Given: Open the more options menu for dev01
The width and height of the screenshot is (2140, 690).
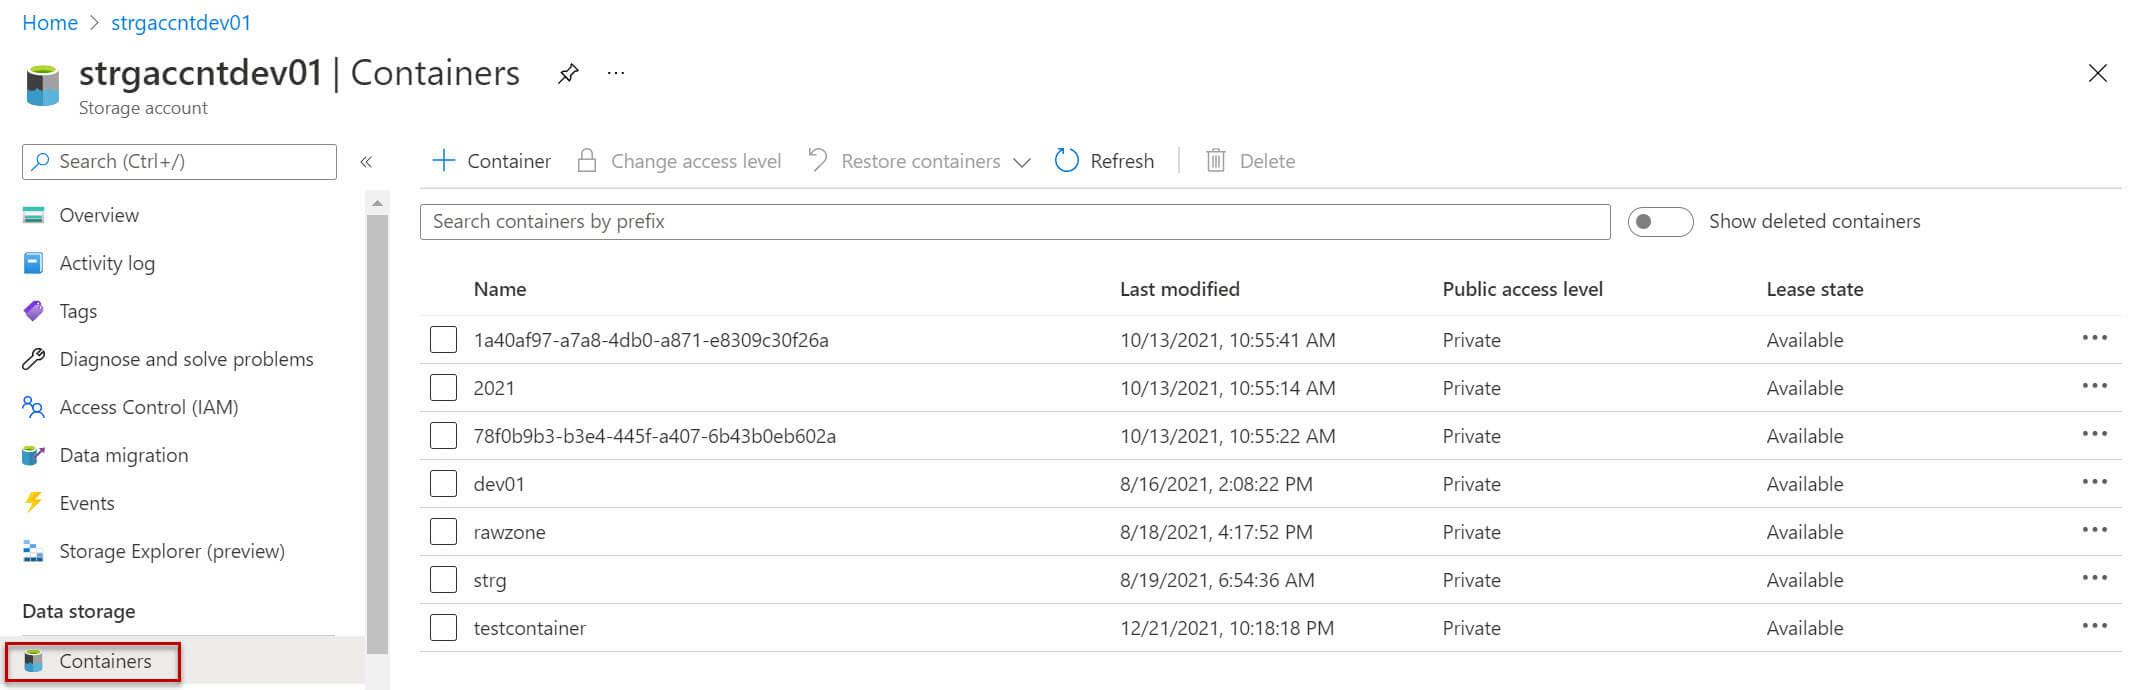Looking at the screenshot, I should tap(2094, 483).
